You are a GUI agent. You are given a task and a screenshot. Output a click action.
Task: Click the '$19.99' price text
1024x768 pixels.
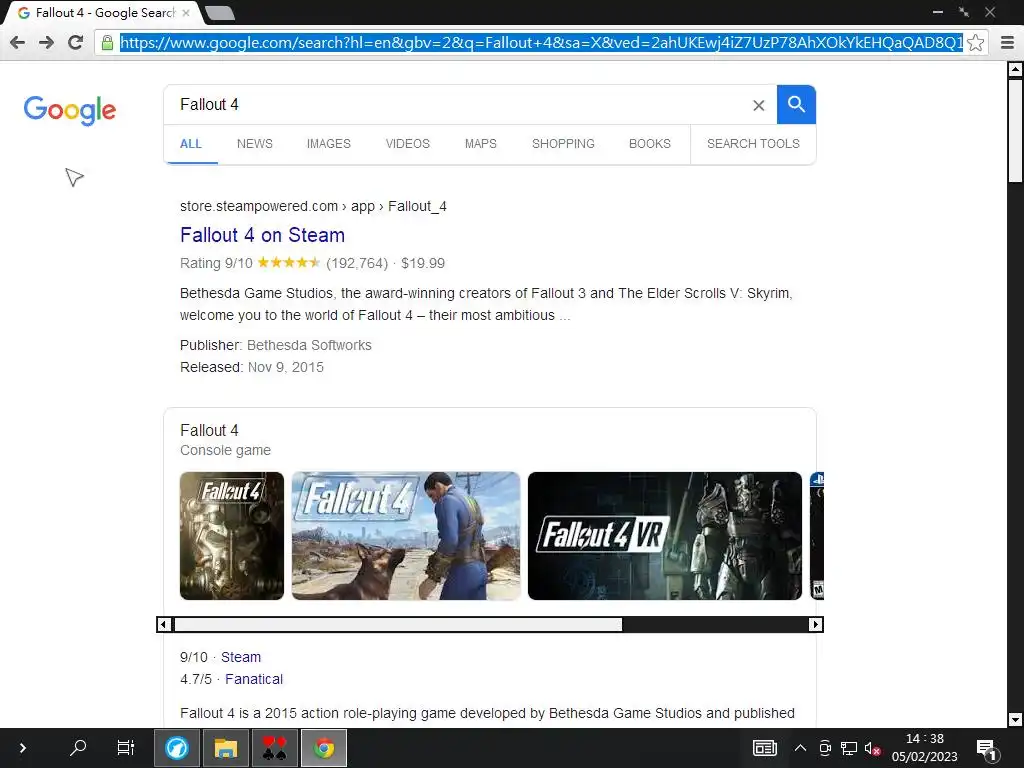coord(423,263)
